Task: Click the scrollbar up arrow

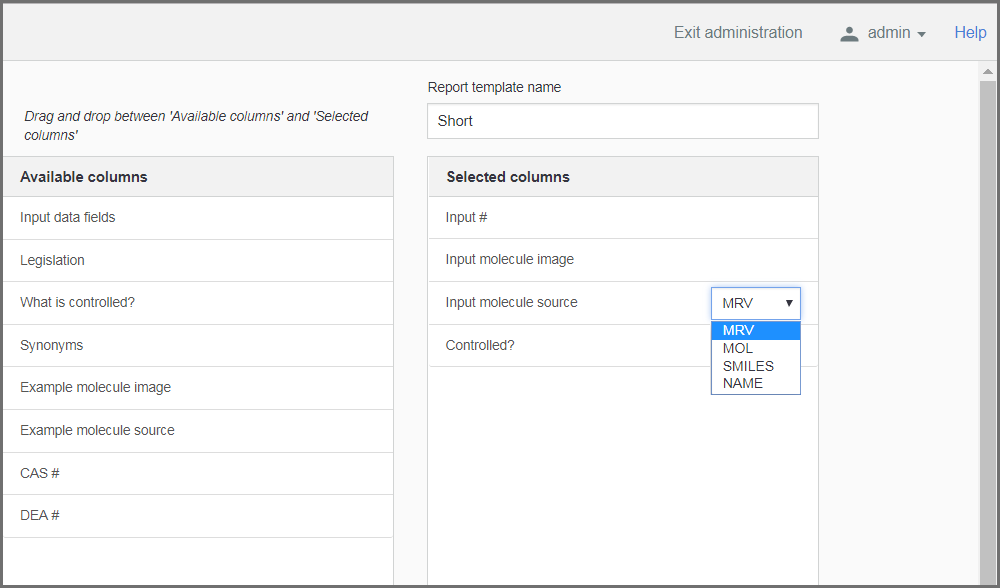Action: [988, 72]
